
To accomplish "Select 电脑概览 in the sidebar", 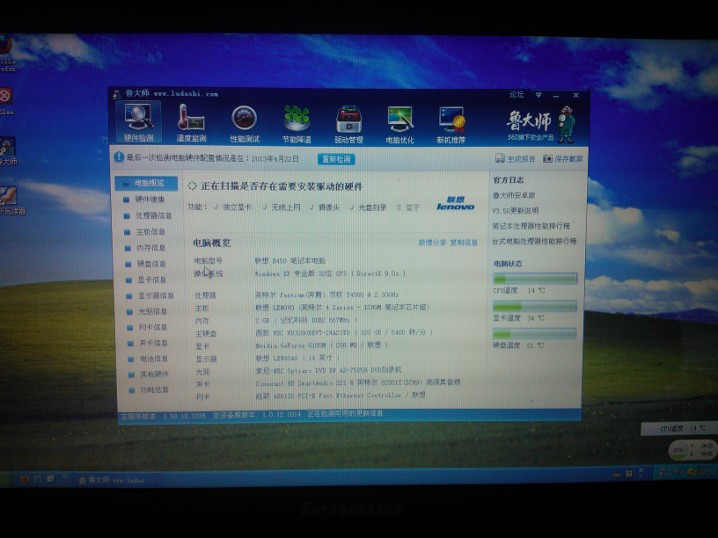I will coord(147,183).
